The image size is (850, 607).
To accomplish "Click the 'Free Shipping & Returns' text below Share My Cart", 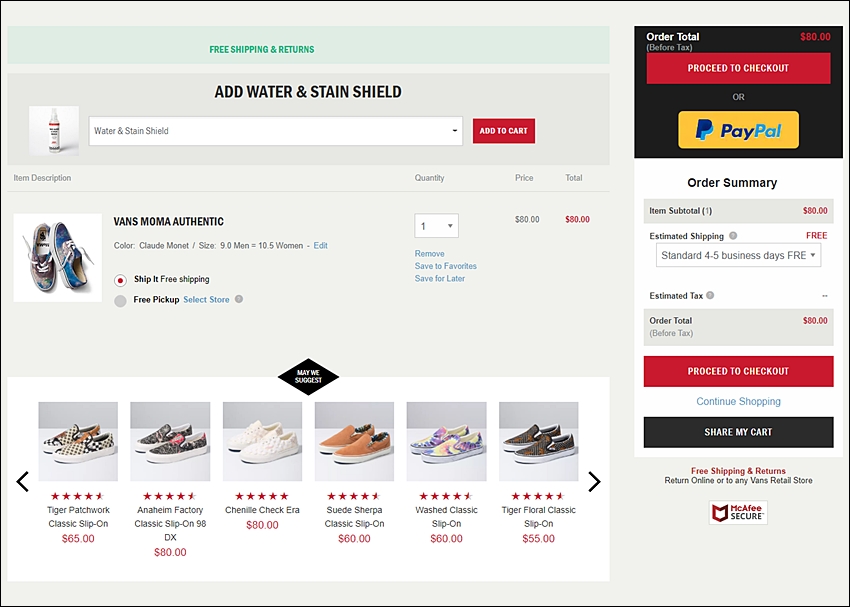I will pyautogui.click(x=738, y=471).
